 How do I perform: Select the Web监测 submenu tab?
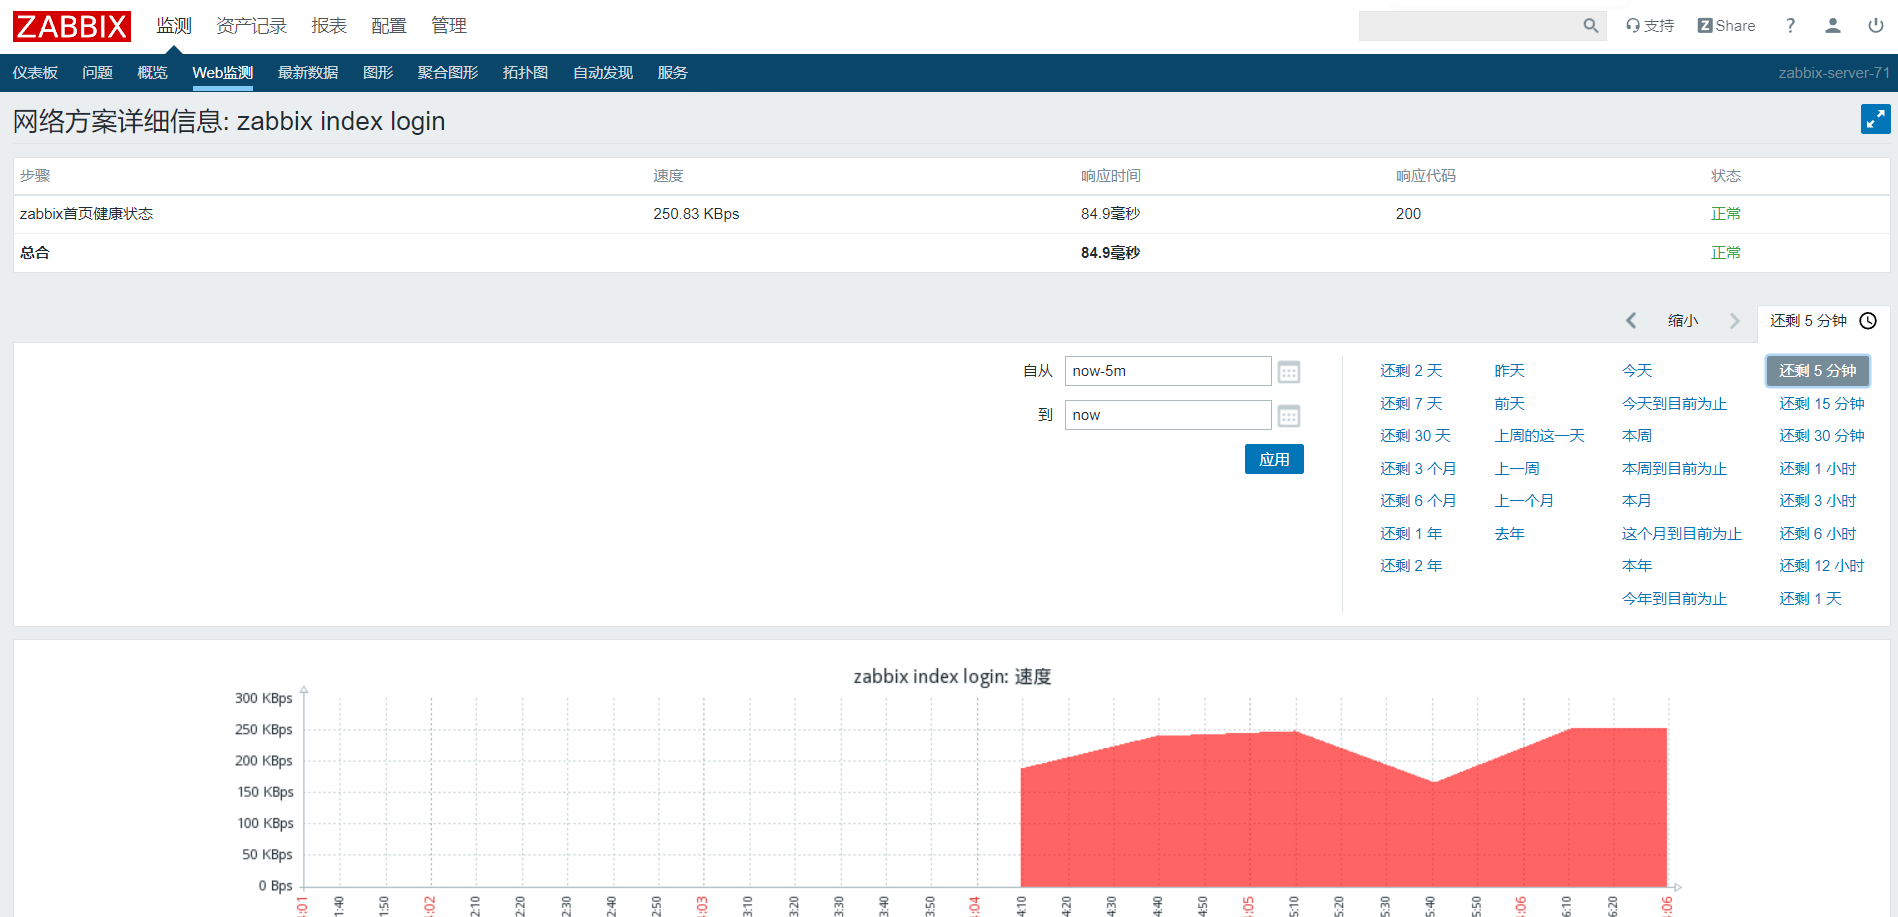click(222, 73)
